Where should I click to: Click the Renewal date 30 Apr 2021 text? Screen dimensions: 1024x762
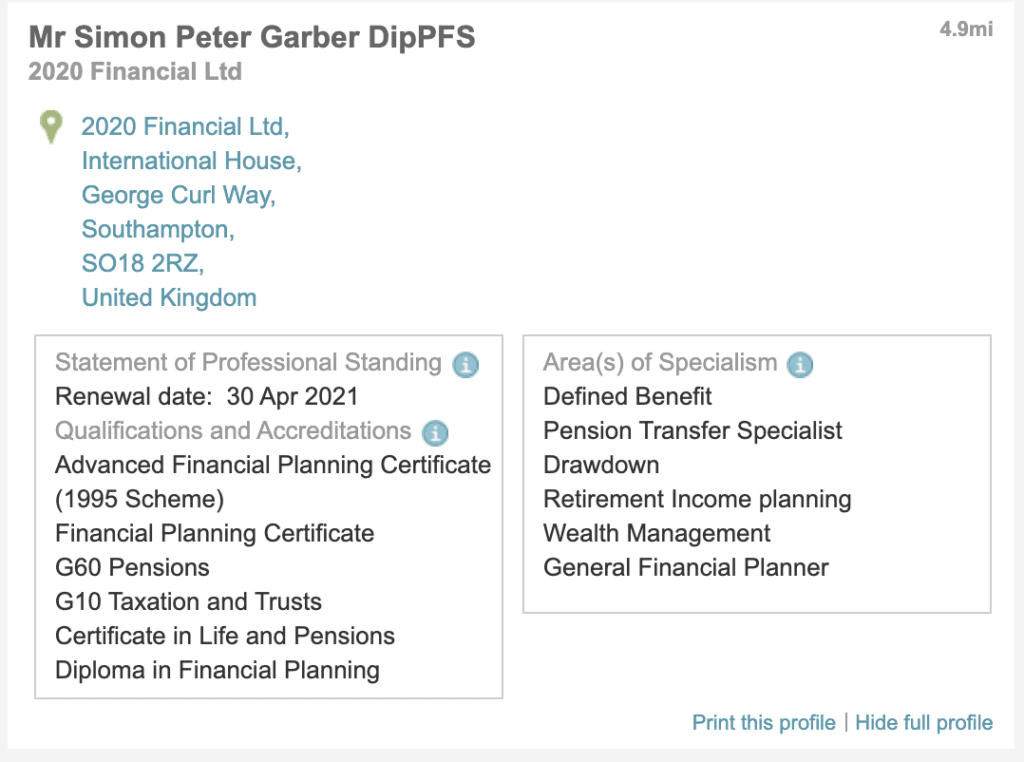(x=206, y=396)
